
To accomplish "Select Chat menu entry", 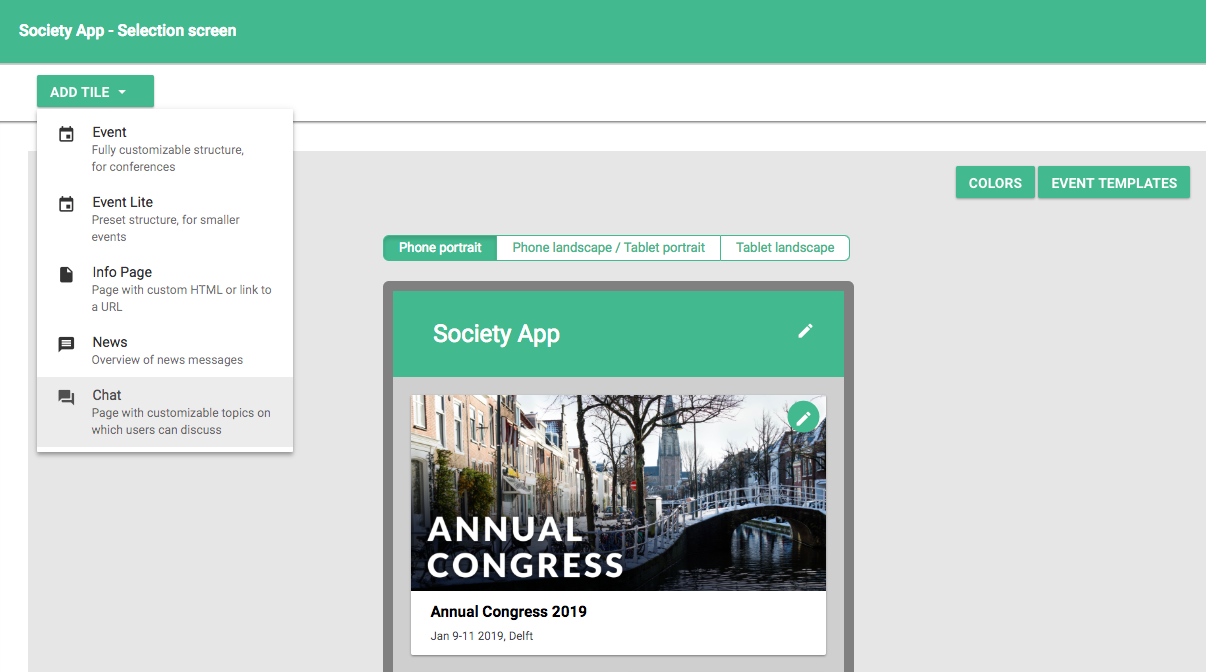I will pos(165,412).
